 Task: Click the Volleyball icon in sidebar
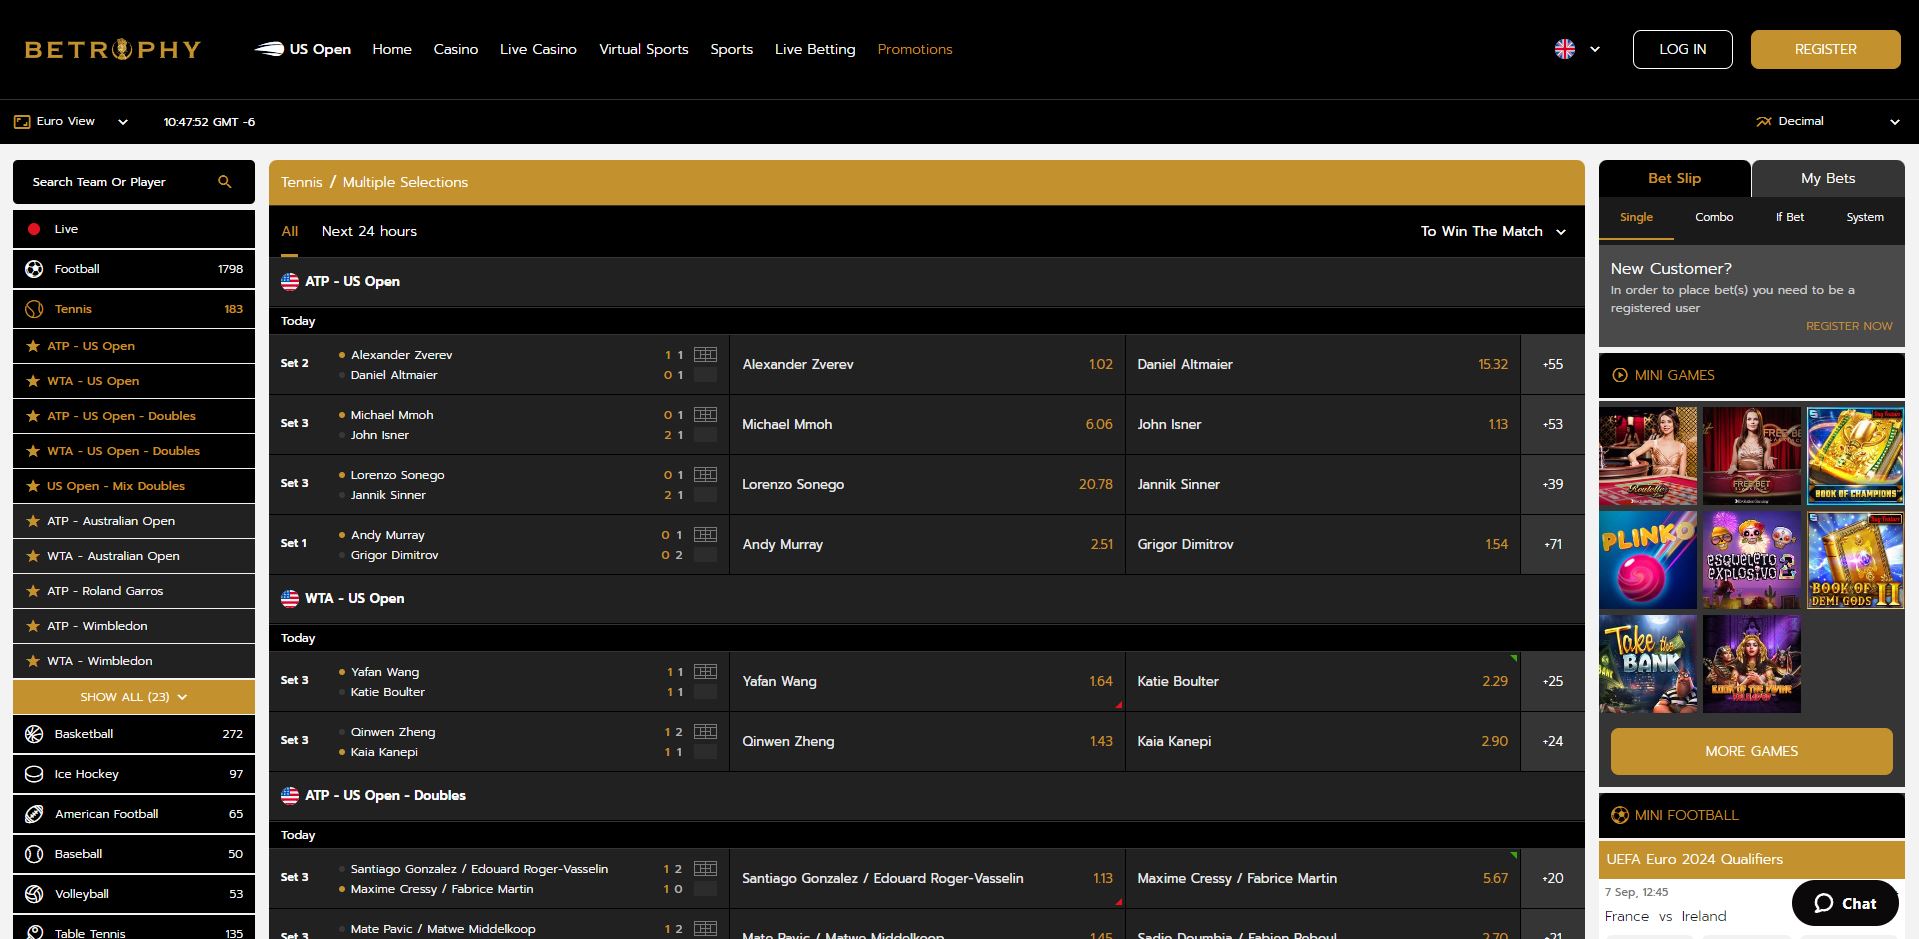click(34, 894)
